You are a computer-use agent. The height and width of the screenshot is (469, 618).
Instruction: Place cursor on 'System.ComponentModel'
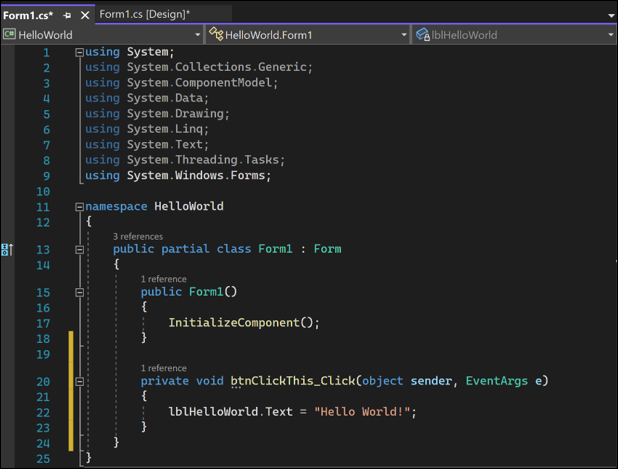point(199,83)
